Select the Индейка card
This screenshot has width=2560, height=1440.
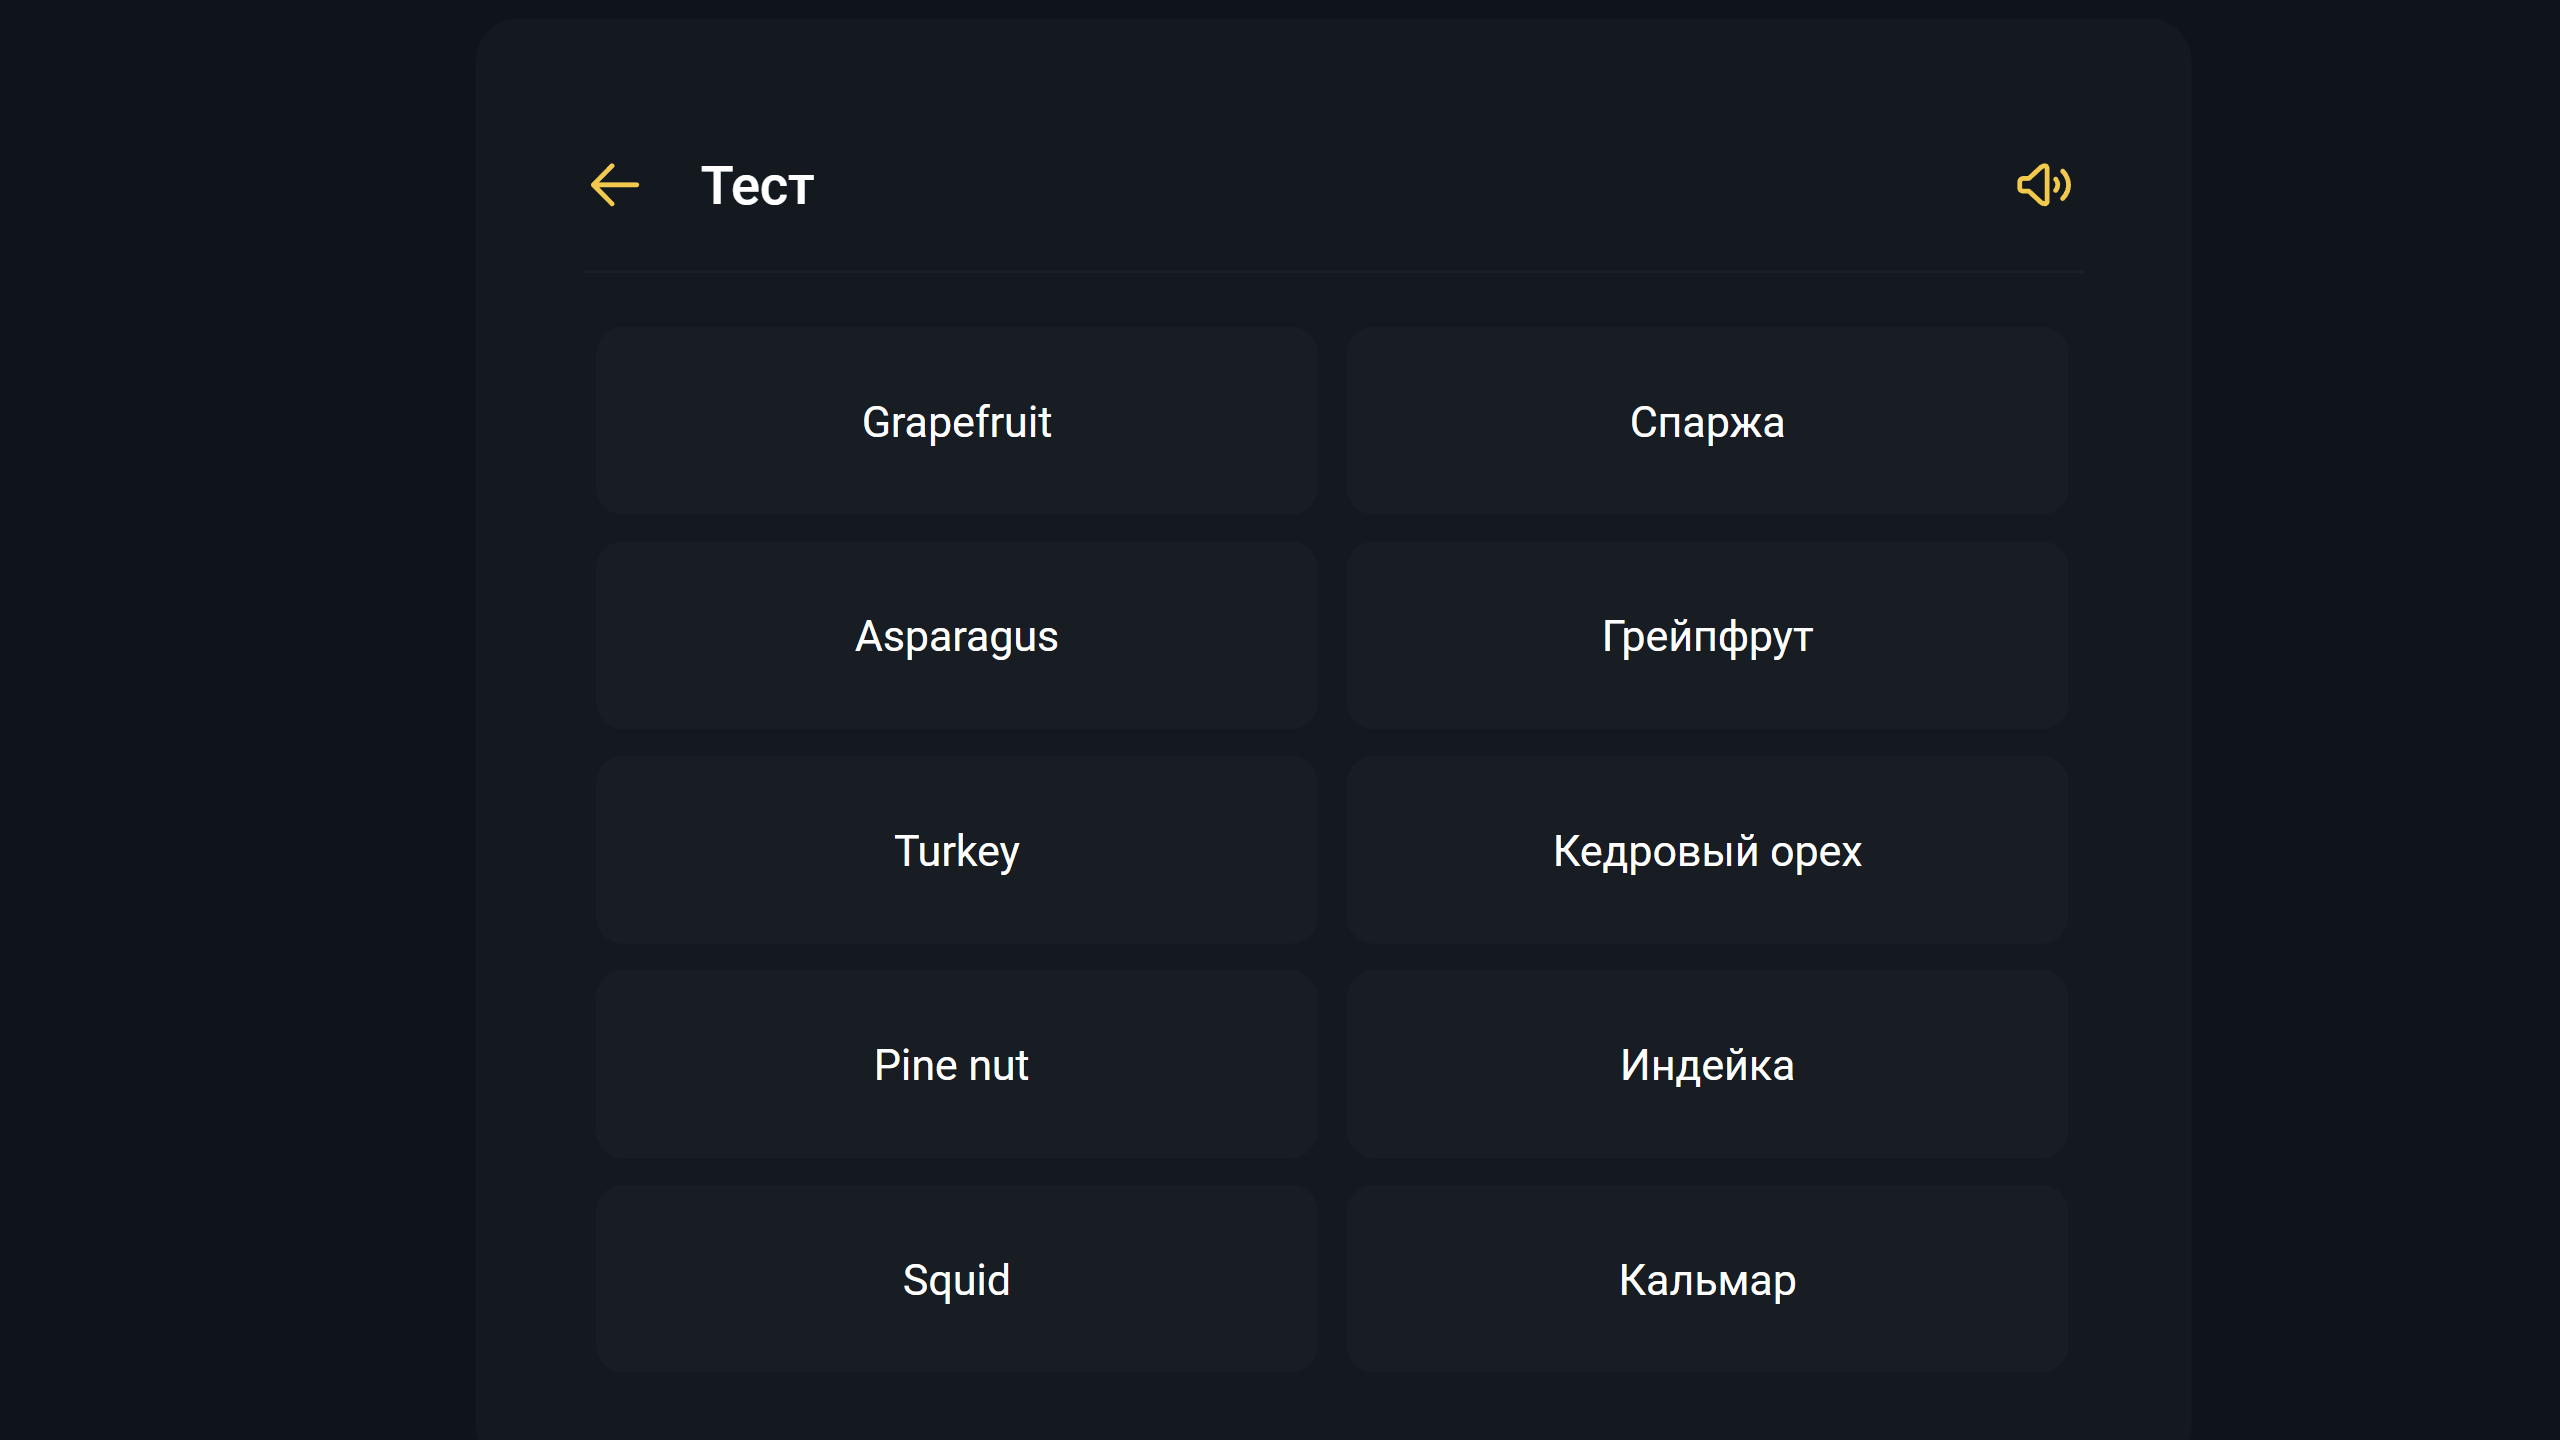point(1706,1064)
